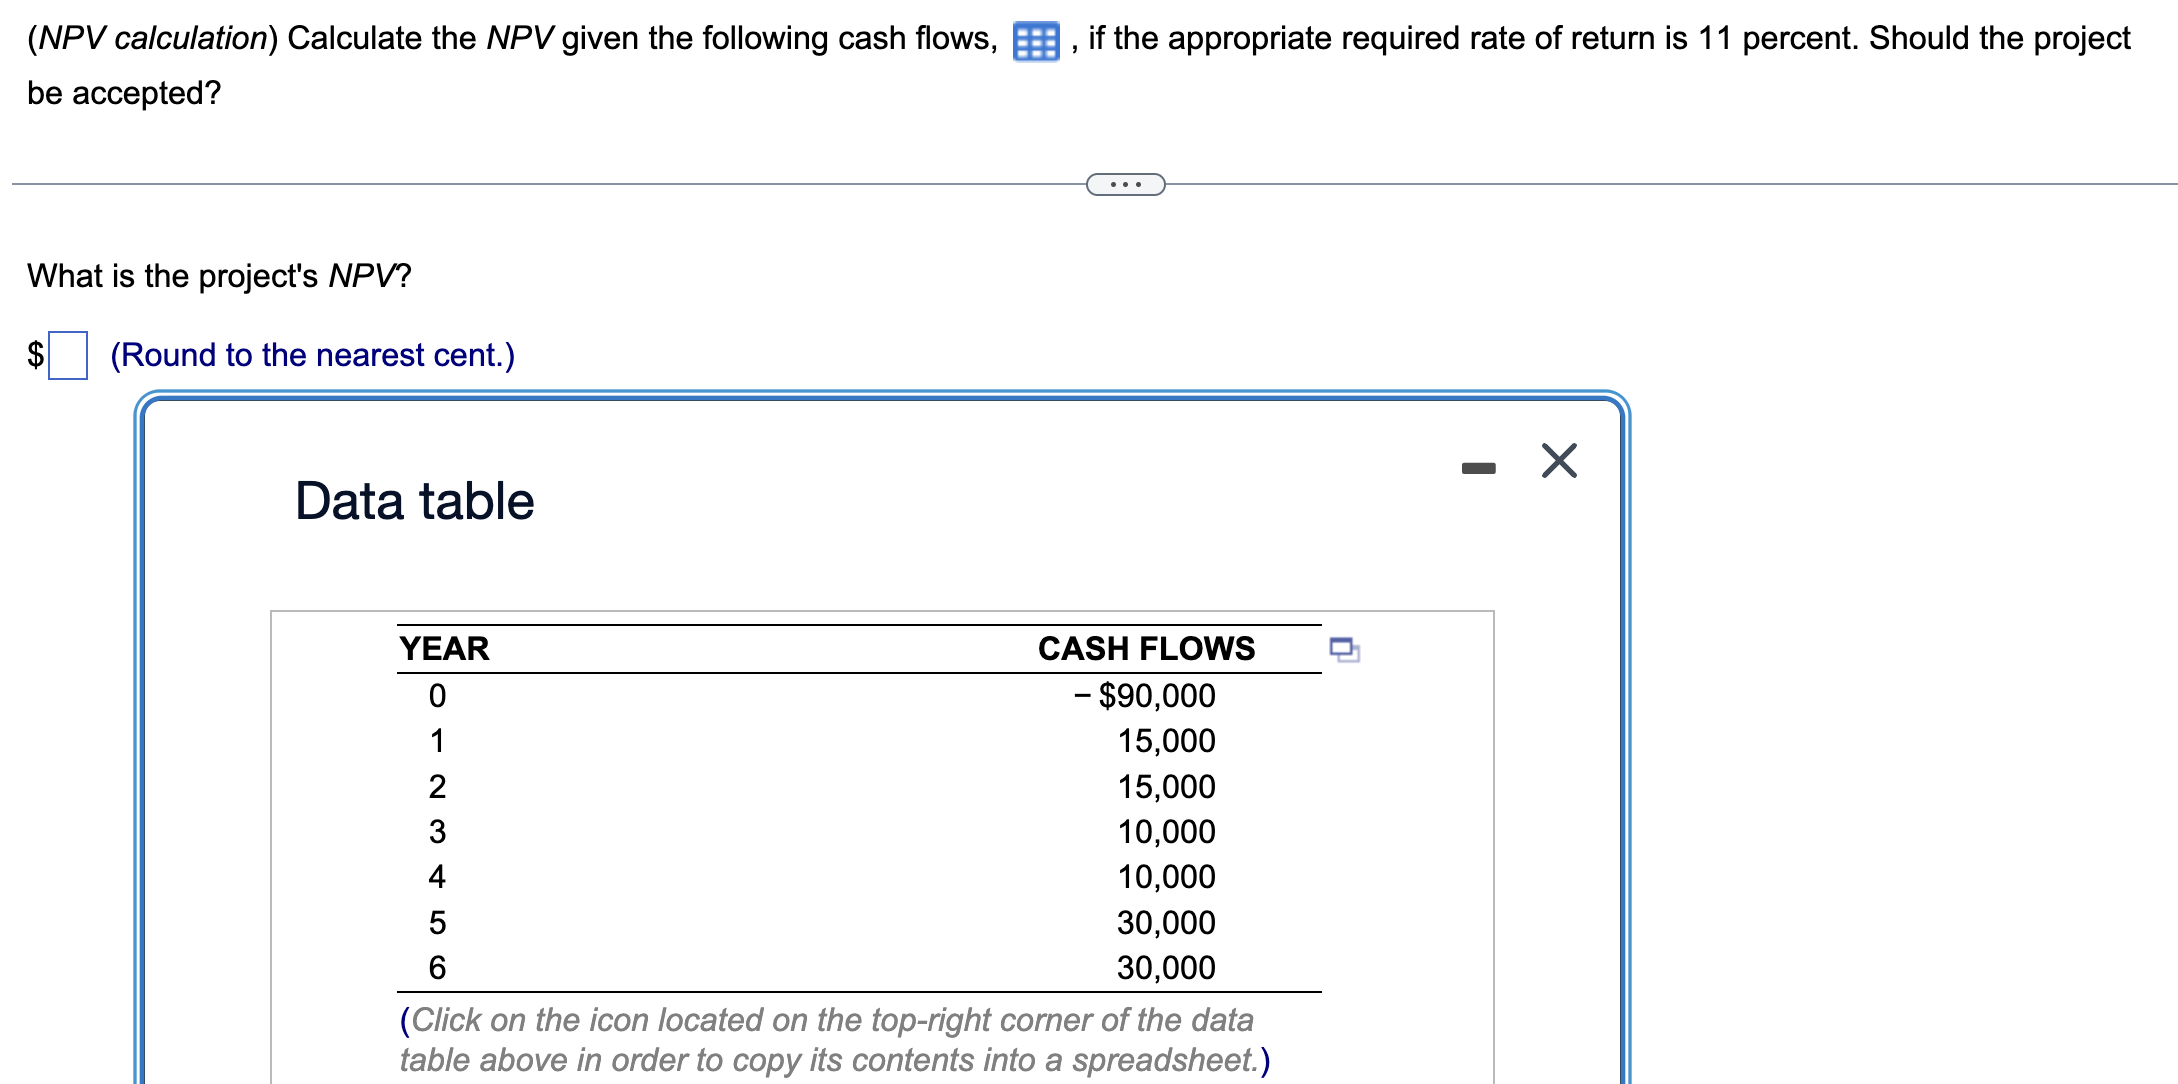
Task: Click the 'Round to the nearest cent' hint
Action: [312, 355]
